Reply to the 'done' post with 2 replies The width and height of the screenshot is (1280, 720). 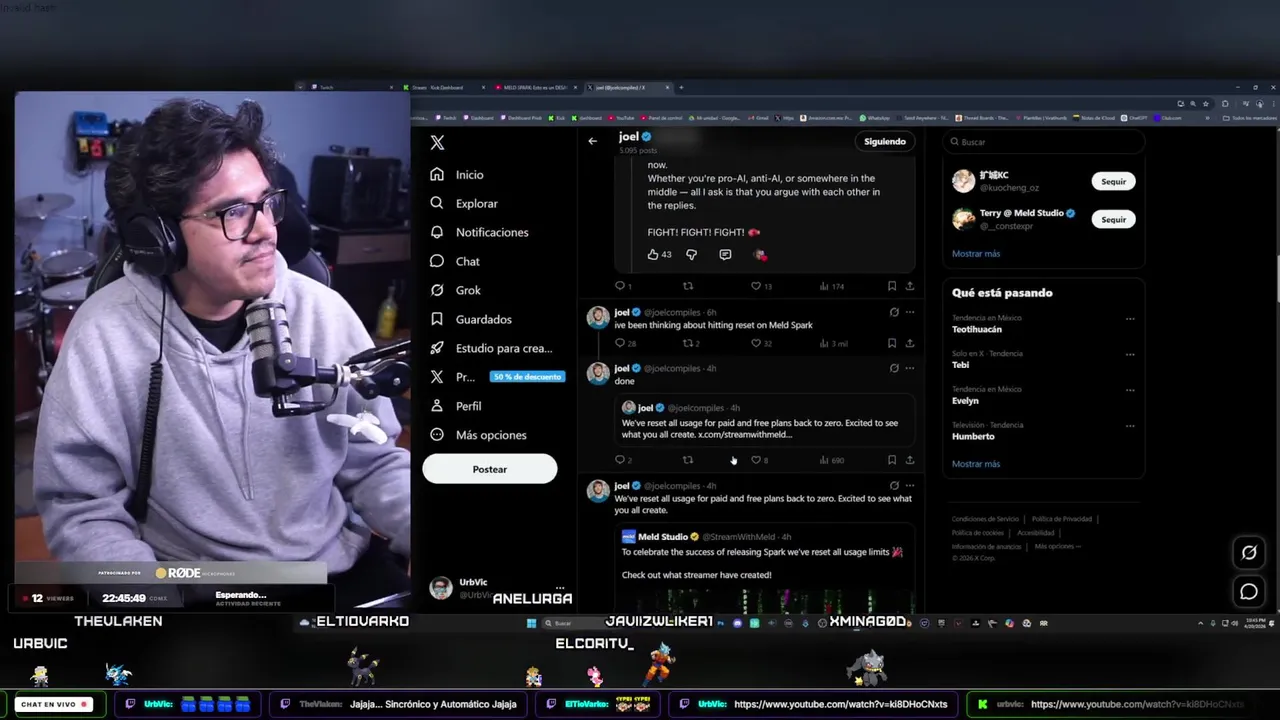coord(623,460)
